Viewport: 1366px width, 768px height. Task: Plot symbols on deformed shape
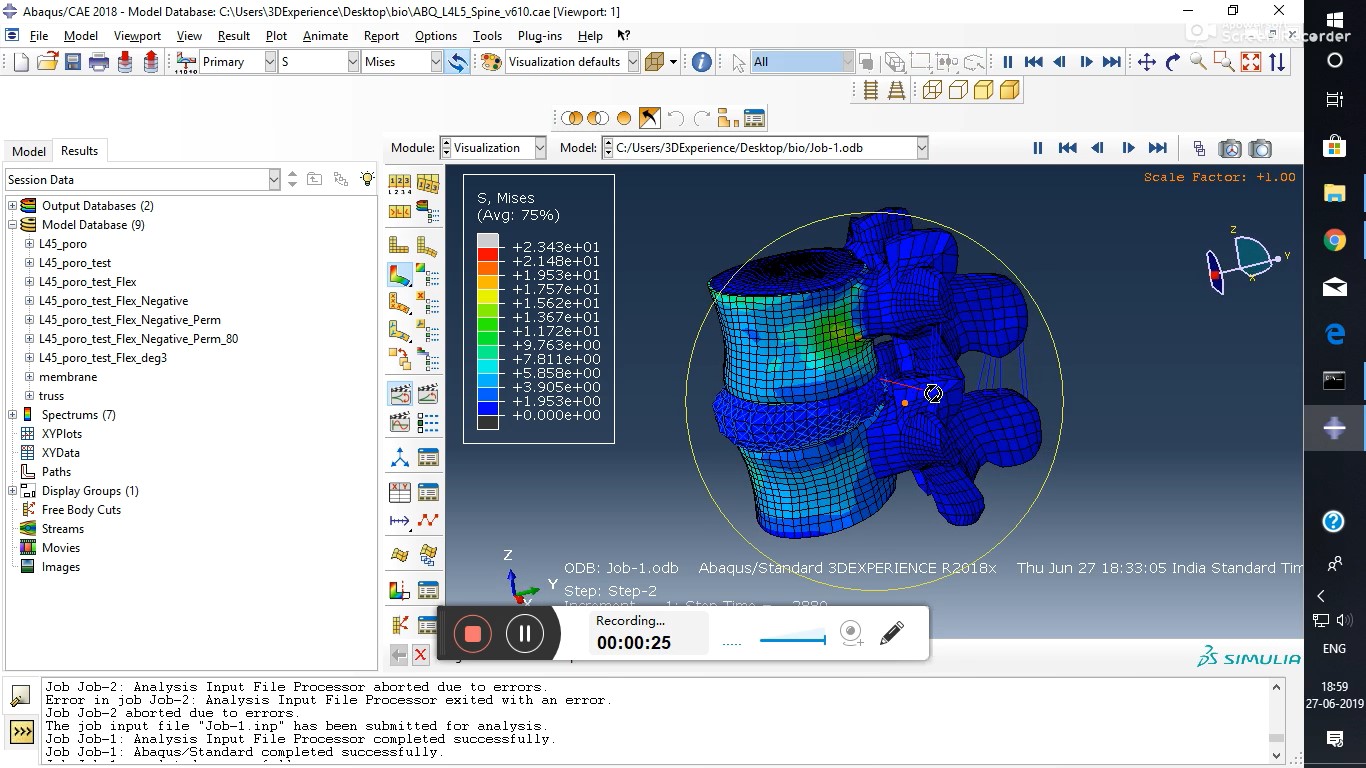click(x=399, y=302)
